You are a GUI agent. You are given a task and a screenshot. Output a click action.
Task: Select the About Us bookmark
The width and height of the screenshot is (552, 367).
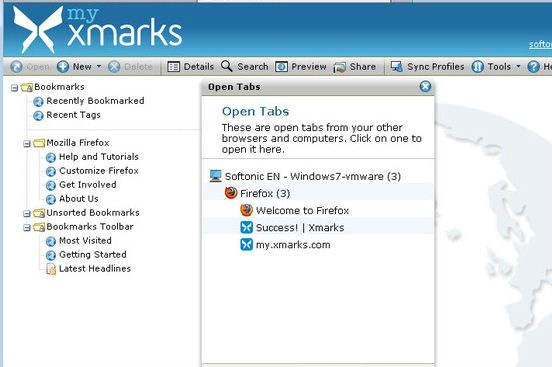(x=79, y=199)
